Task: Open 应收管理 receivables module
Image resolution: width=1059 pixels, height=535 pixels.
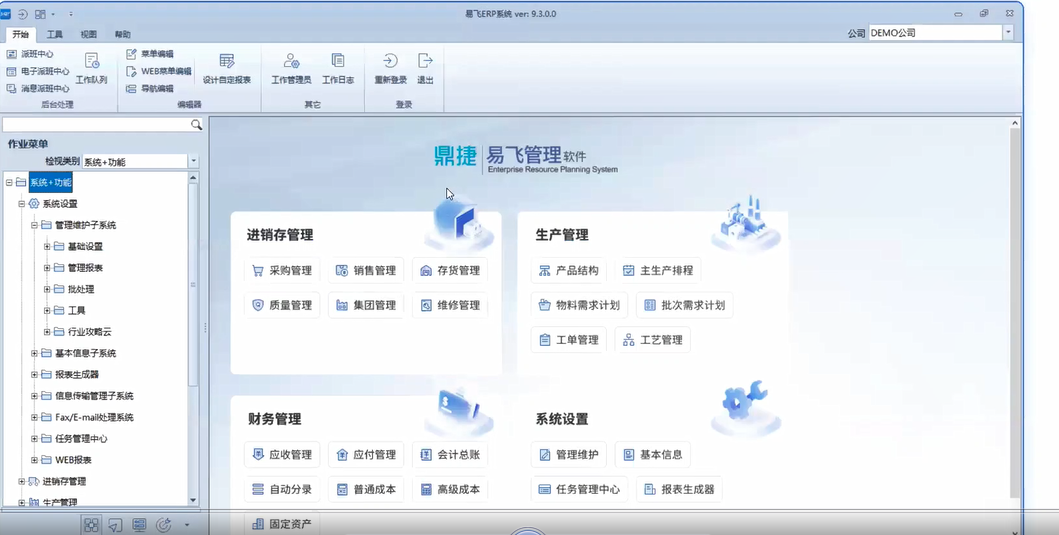Action: coord(282,455)
